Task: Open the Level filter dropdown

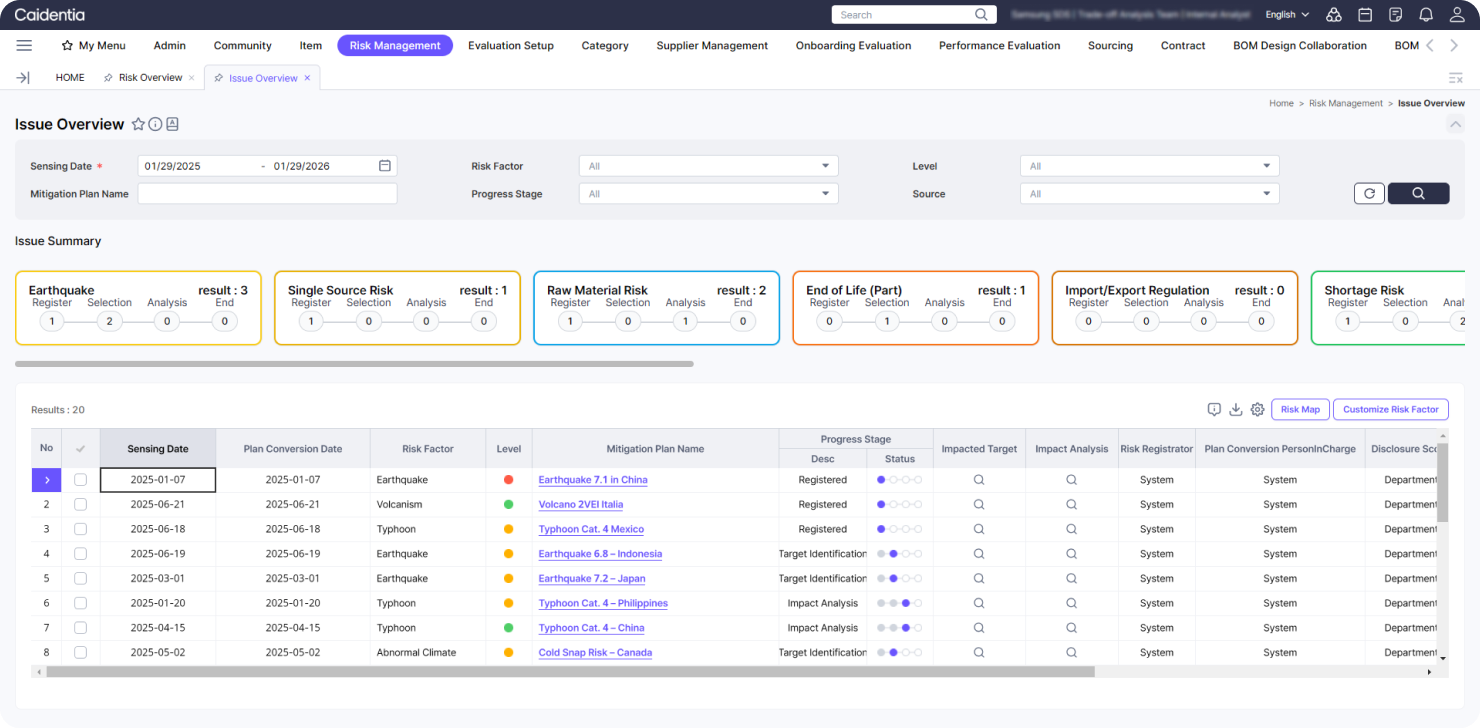Action: [1149, 166]
